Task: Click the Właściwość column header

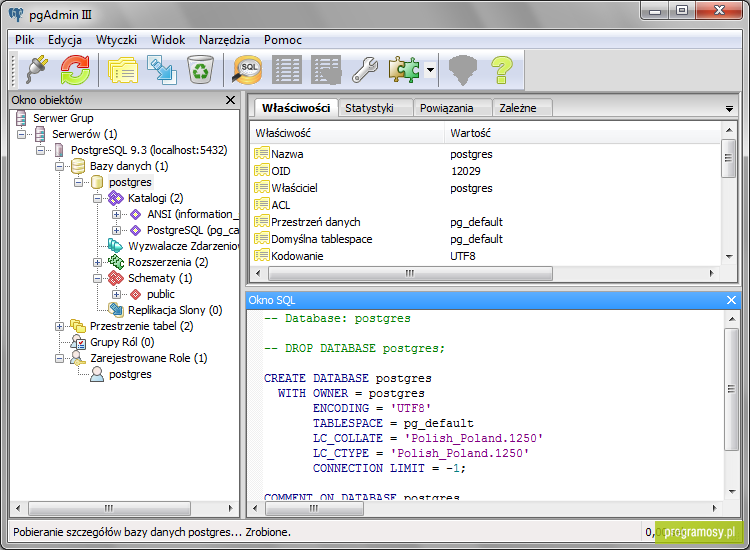Action: click(347, 133)
